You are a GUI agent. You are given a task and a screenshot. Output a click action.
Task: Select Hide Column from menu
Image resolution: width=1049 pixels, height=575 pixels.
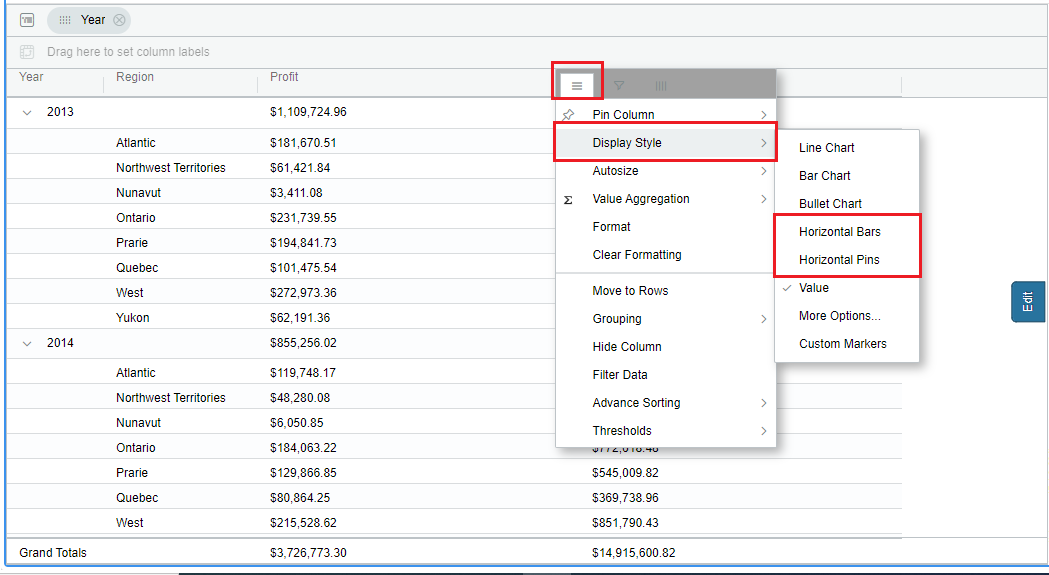pos(626,347)
